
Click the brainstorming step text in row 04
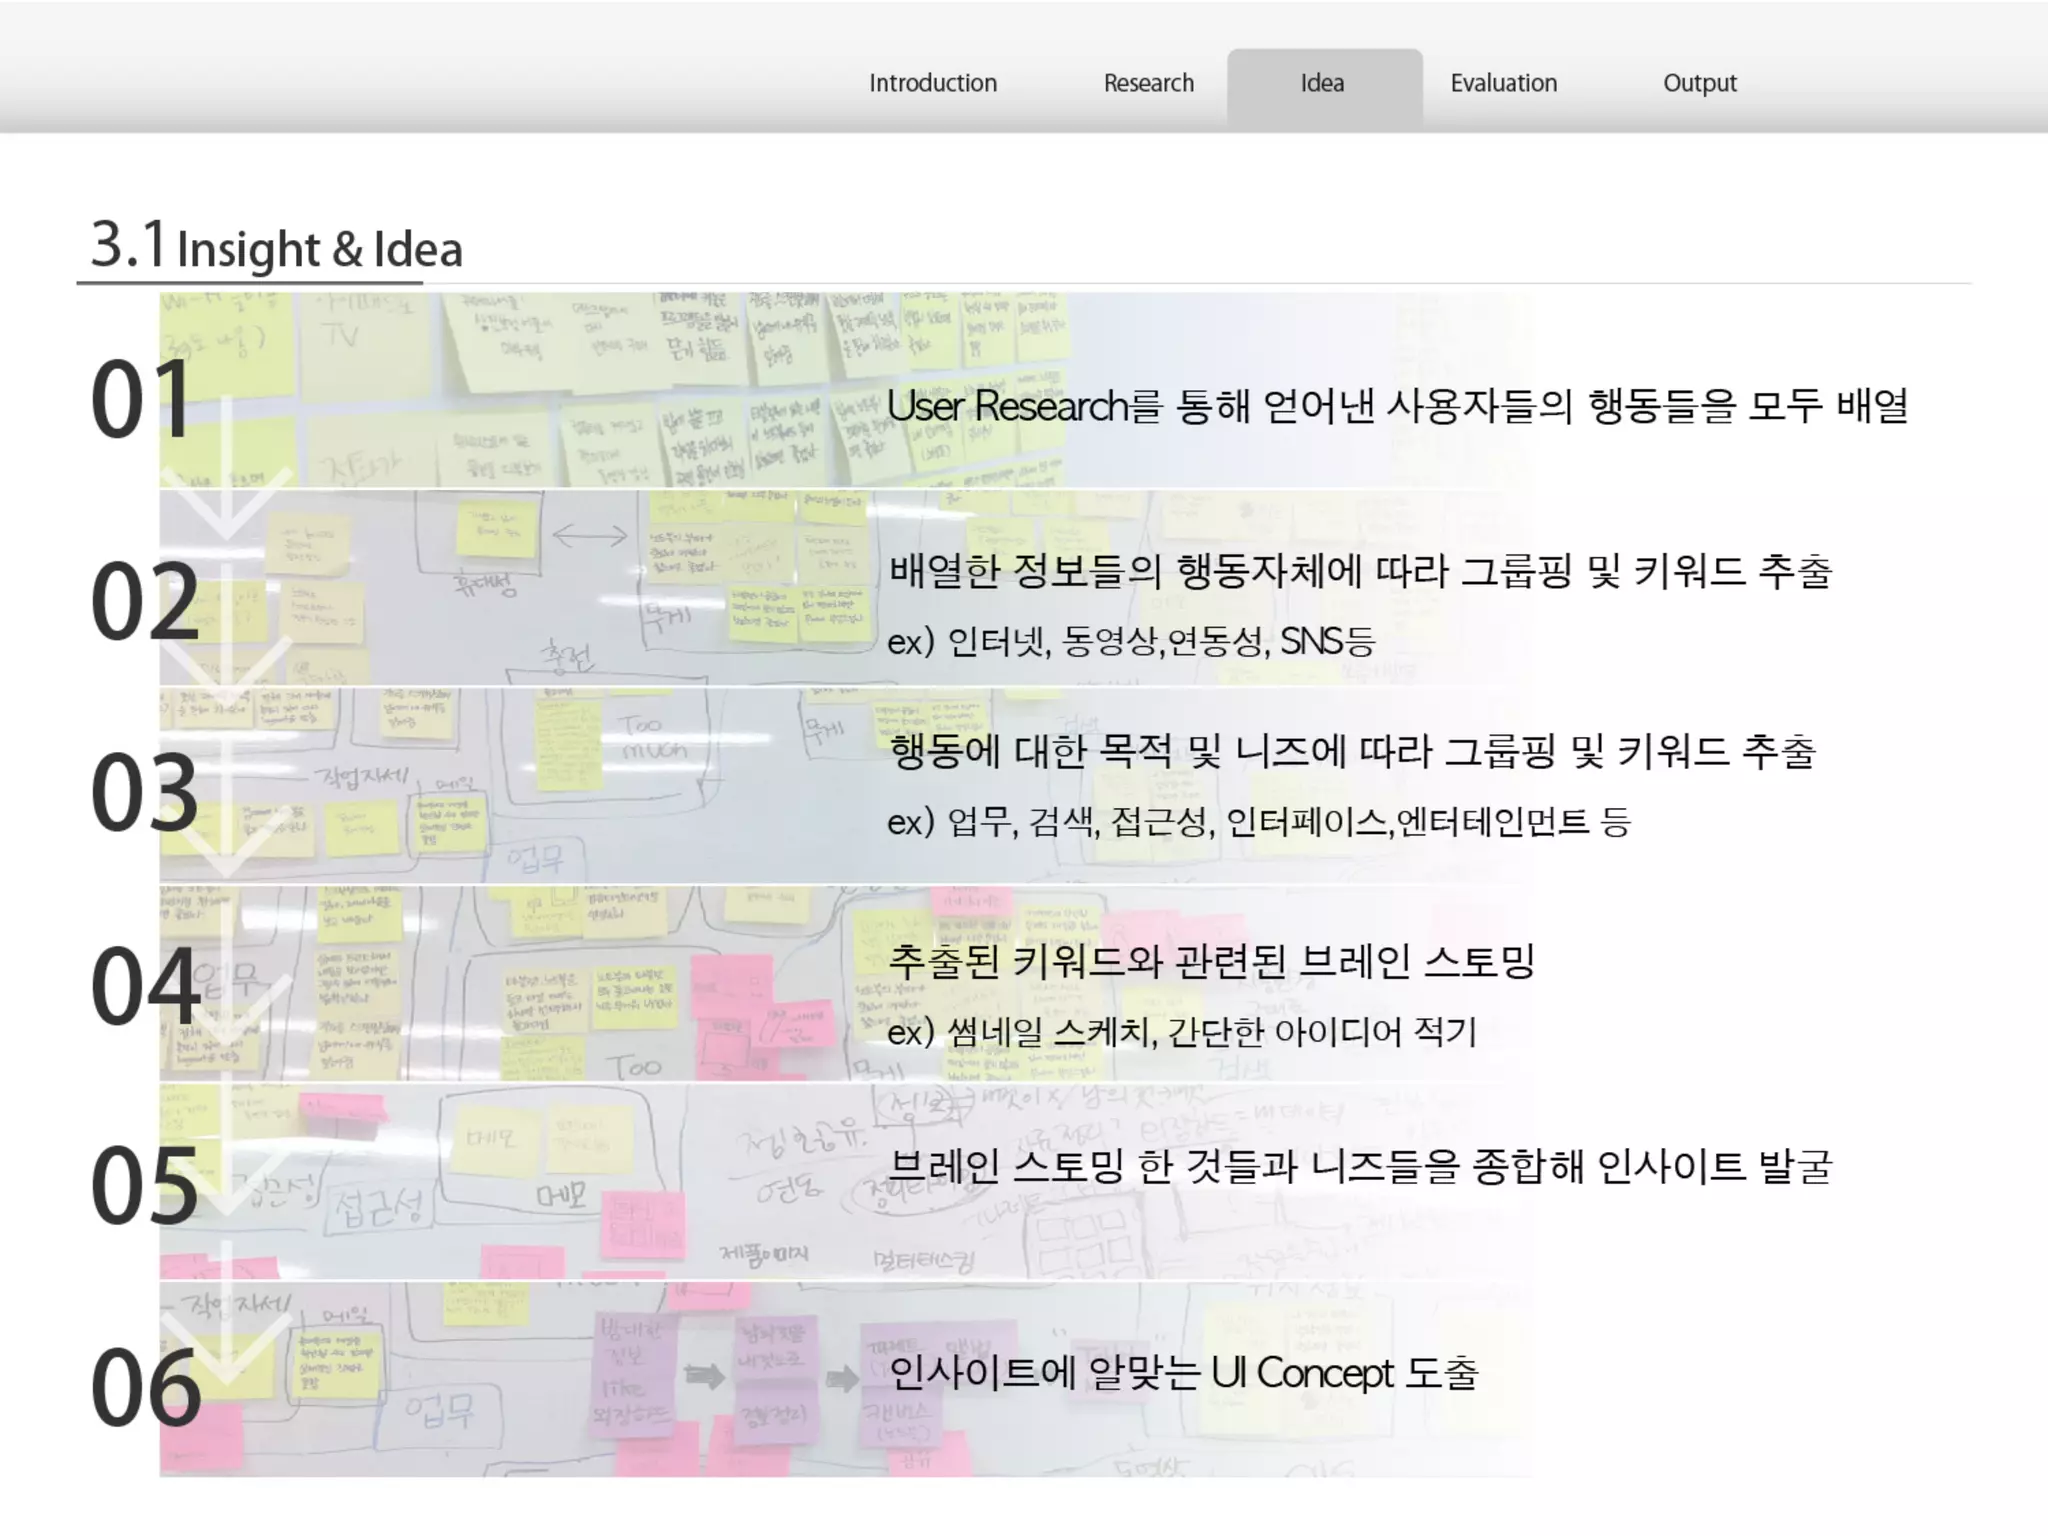pyautogui.click(x=1210, y=962)
